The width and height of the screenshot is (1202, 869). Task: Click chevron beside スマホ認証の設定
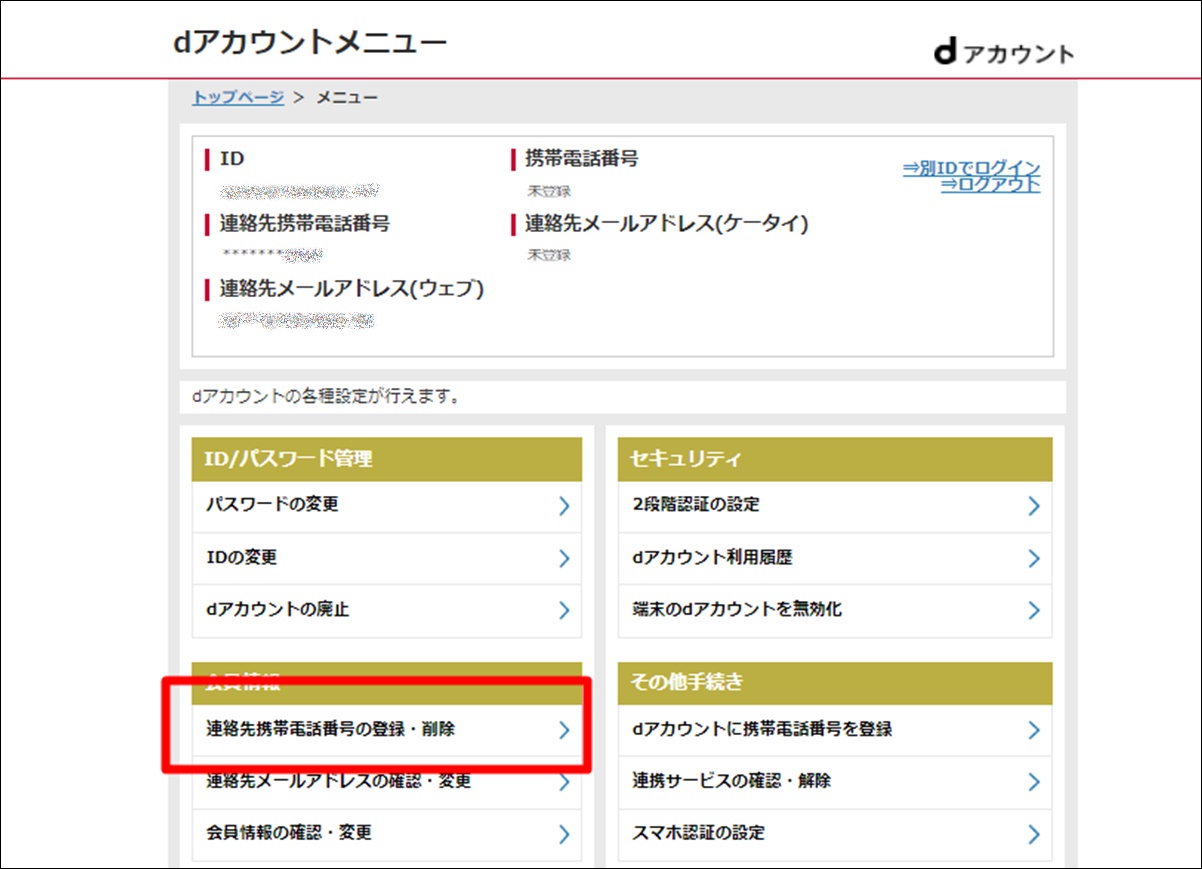click(x=1034, y=834)
